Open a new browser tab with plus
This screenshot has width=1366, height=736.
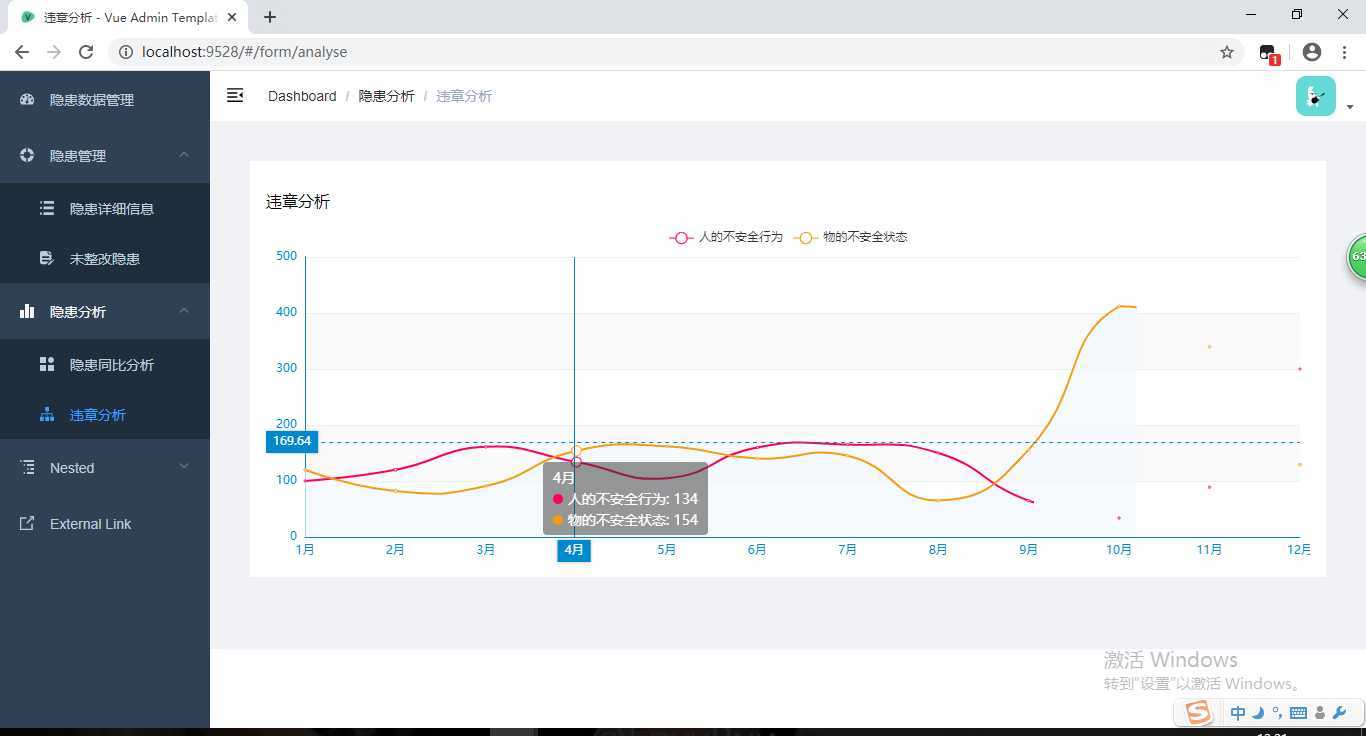pyautogui.click(x=270, y=17)
